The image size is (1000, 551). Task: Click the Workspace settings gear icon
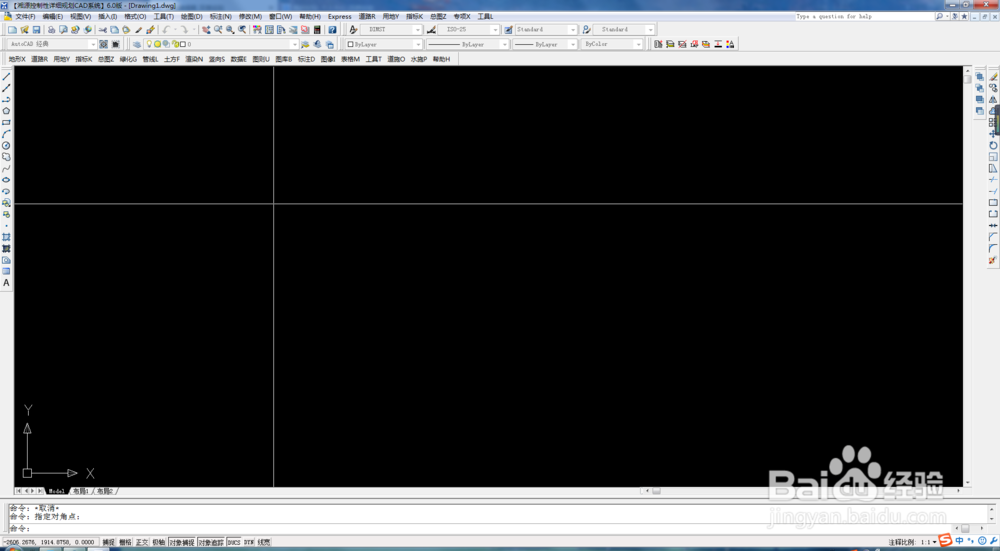103,45
